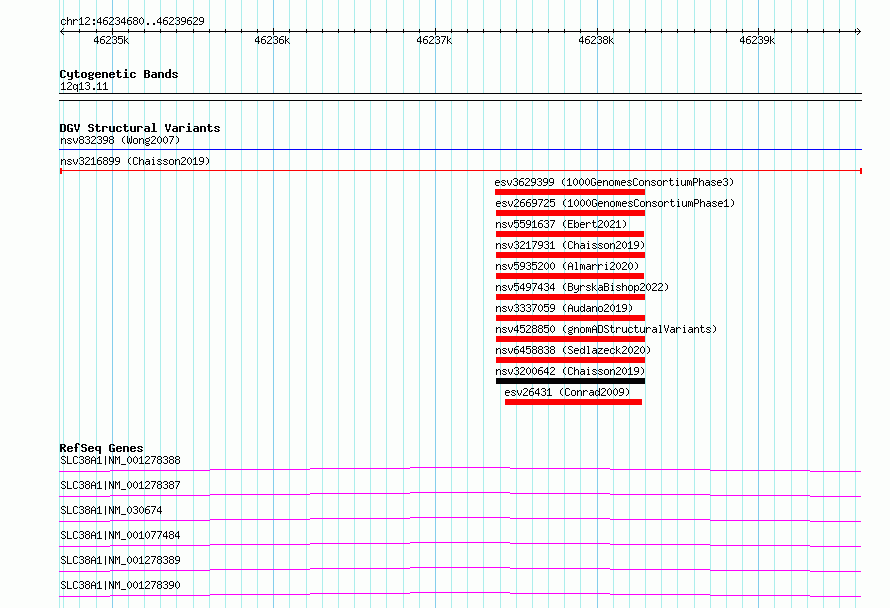Image resolution: width=890 pixels, height=608 pixels.
Task: Click the Cytogenetic Bands track heading
Action: (x=119, y=74)
